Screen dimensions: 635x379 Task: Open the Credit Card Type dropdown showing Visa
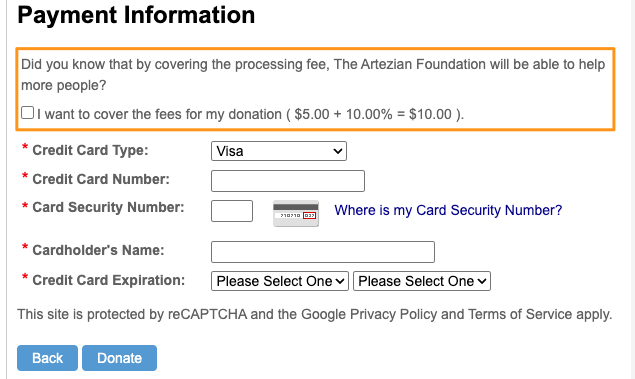[279, 151]
